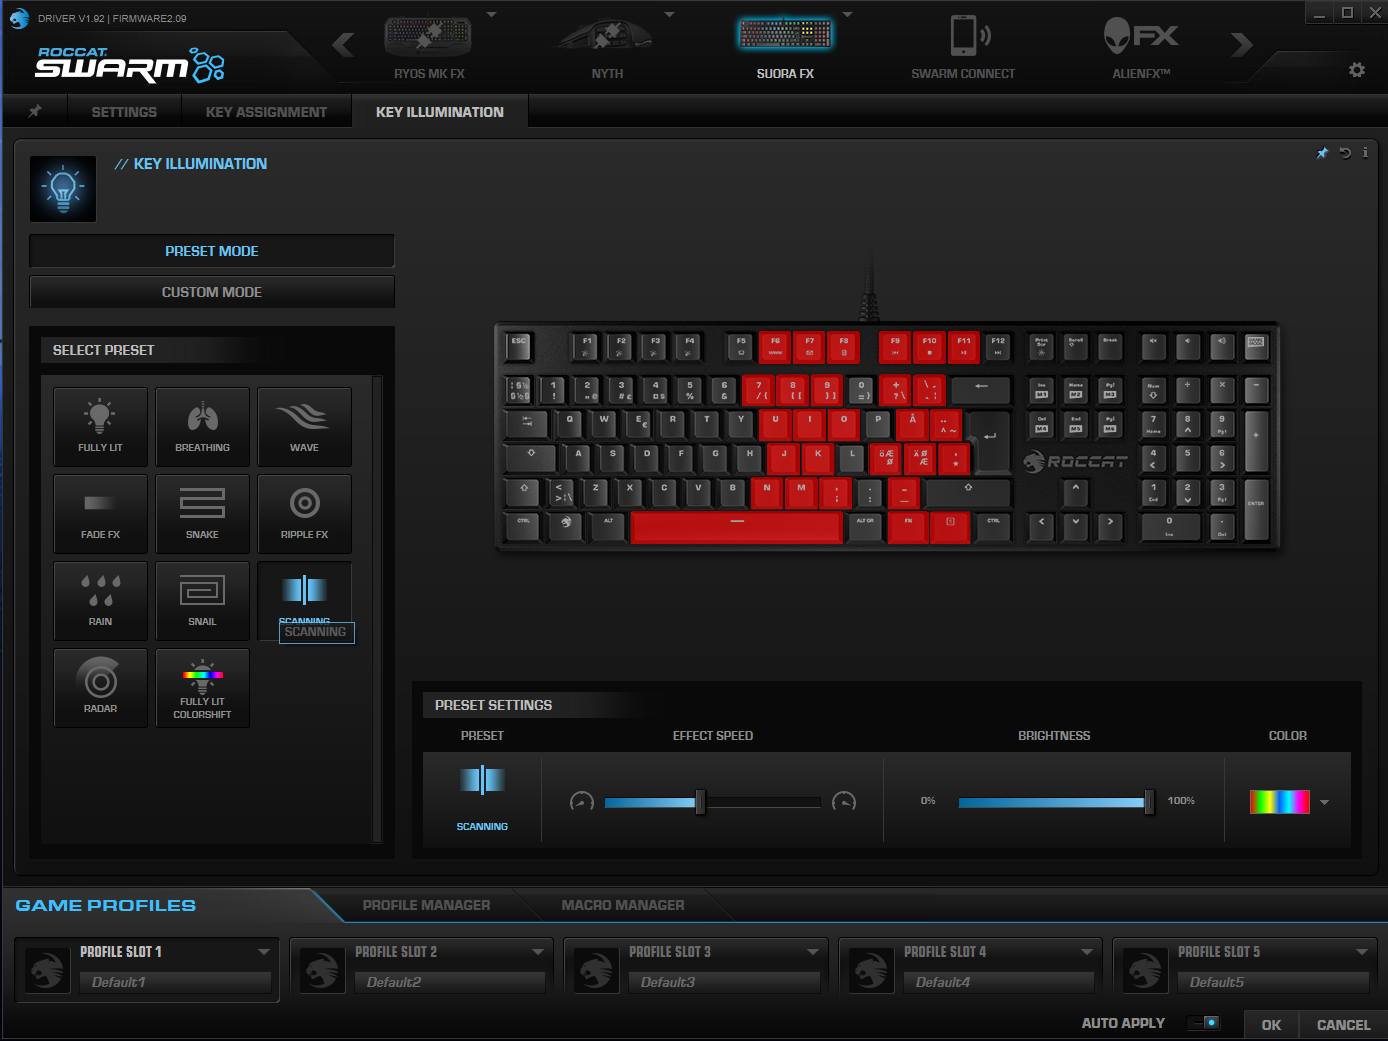
Task: Adjust the Effect Speed slider handle
Action: coord(700,802)
